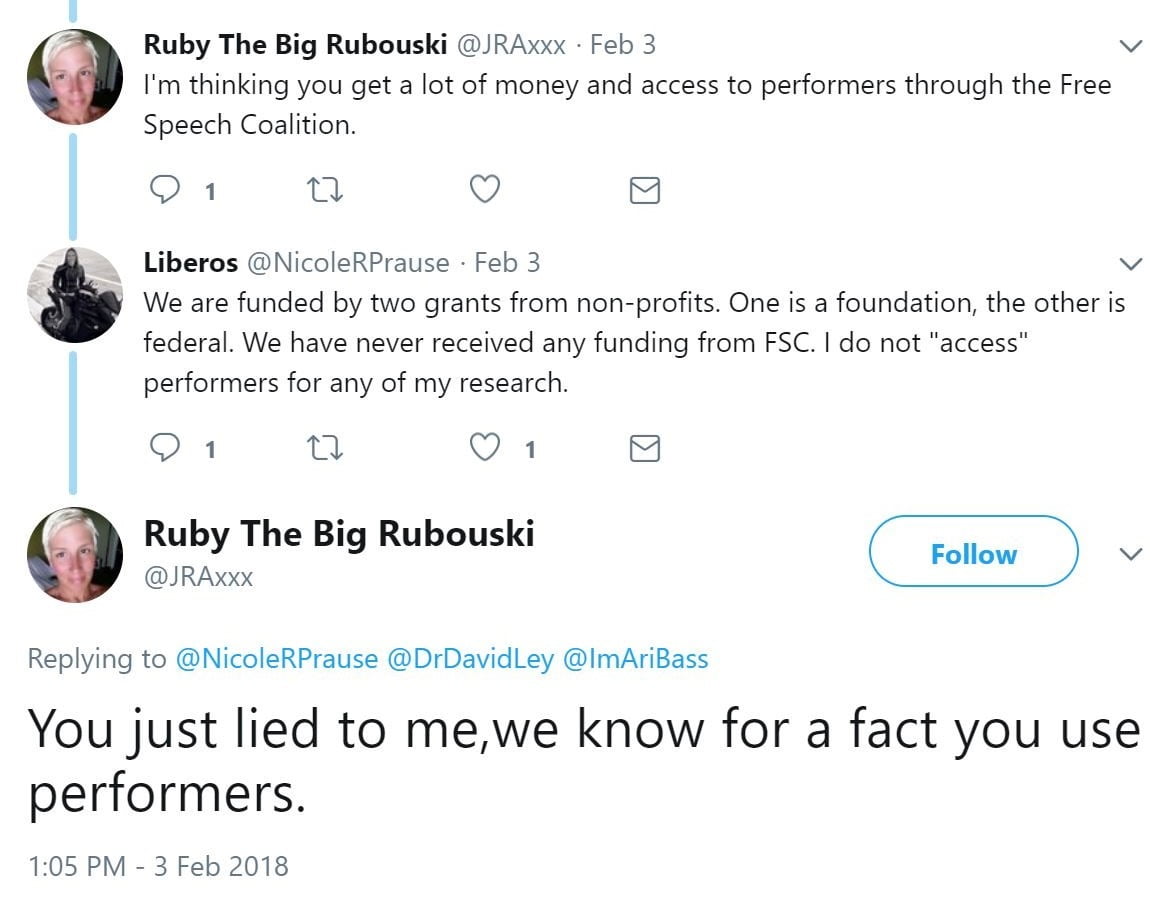Viewport: 1150px width, 899px height.
Task: Open the 1:05 PM - 3 Feb 2018 timestamp
Action: click(x=158, y=865)
